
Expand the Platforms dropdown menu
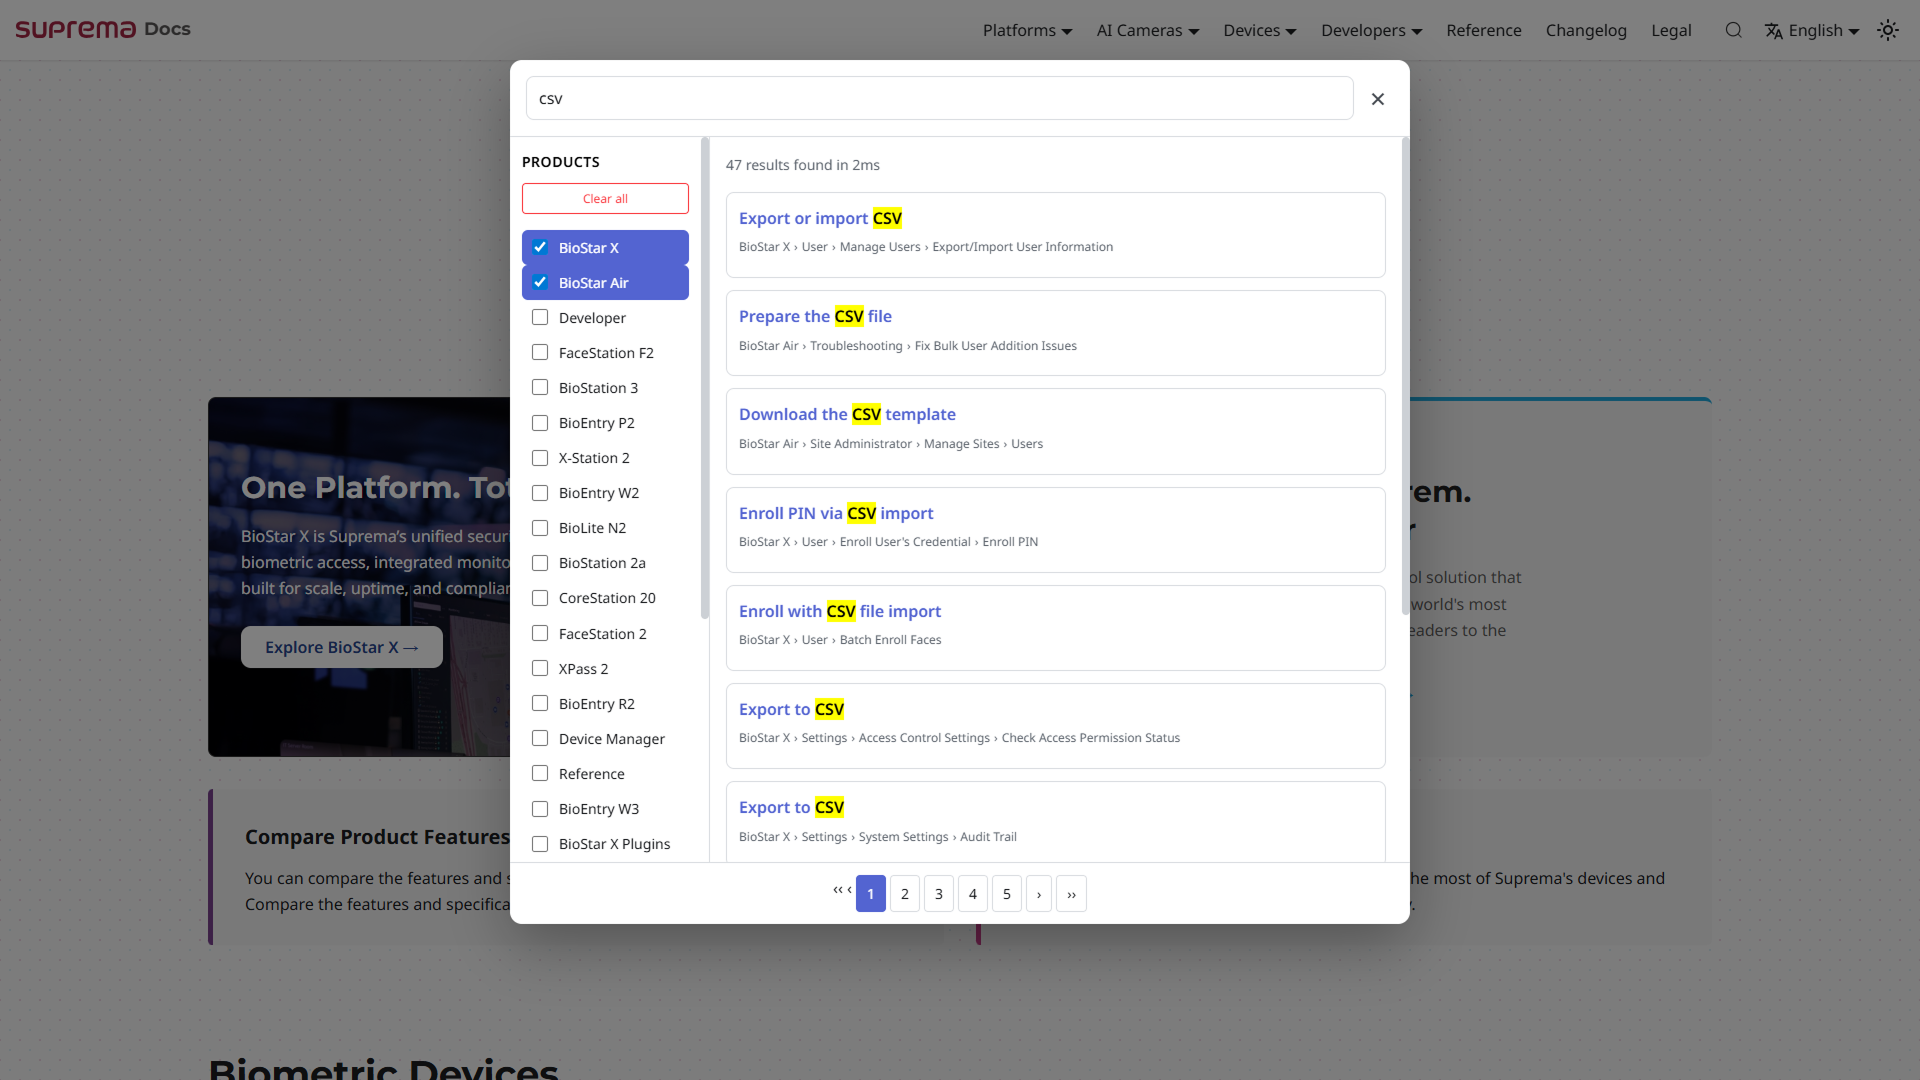coord(1027,30)
